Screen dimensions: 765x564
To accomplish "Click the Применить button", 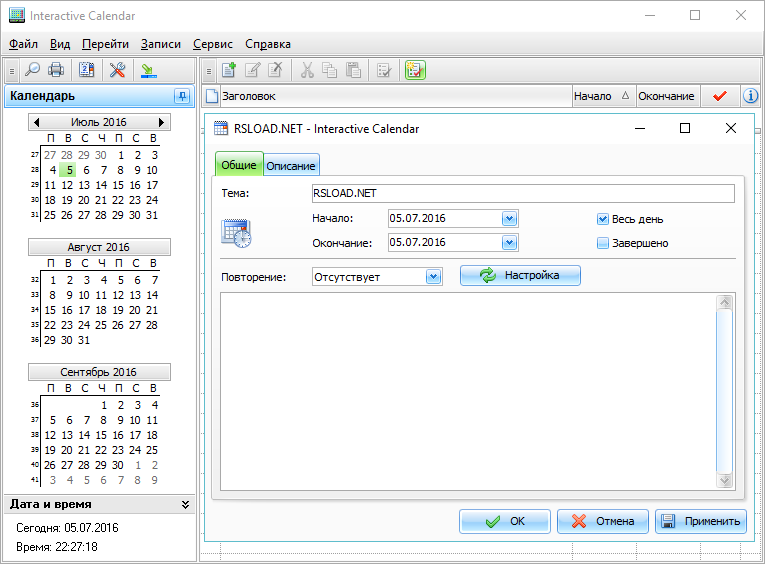I will point(701,521).
